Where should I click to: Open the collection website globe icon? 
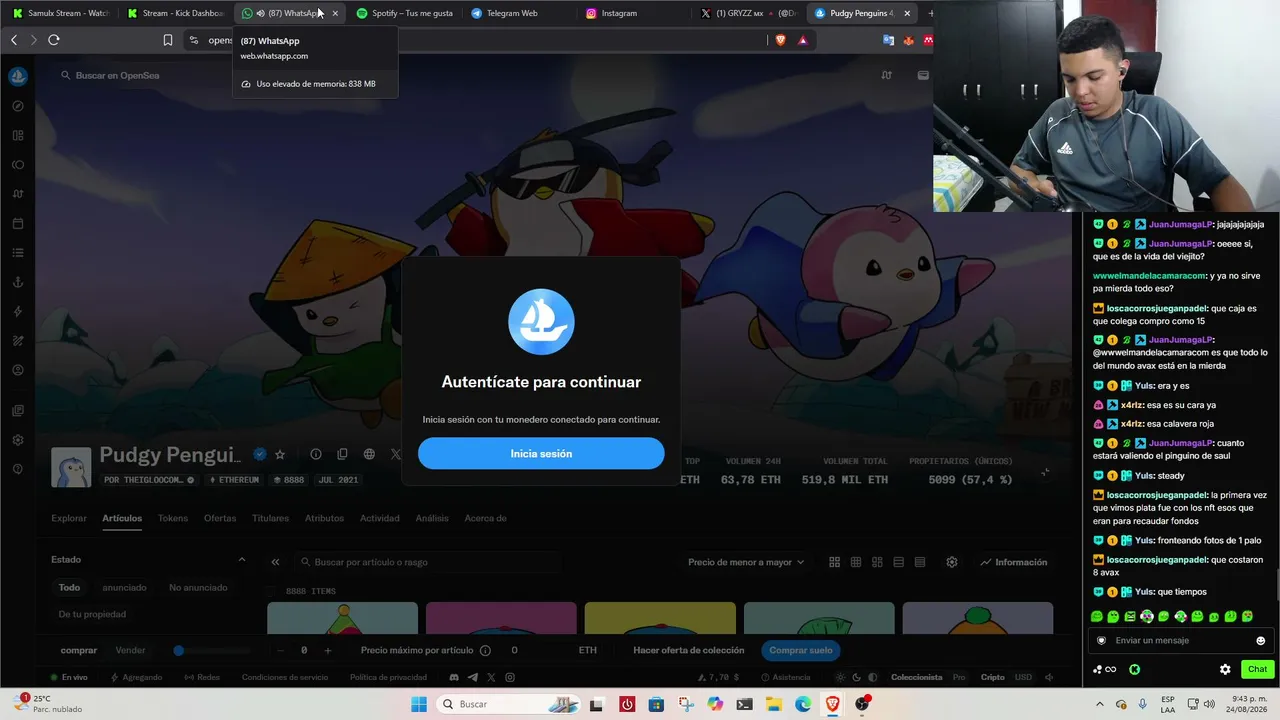click(369, 454)
